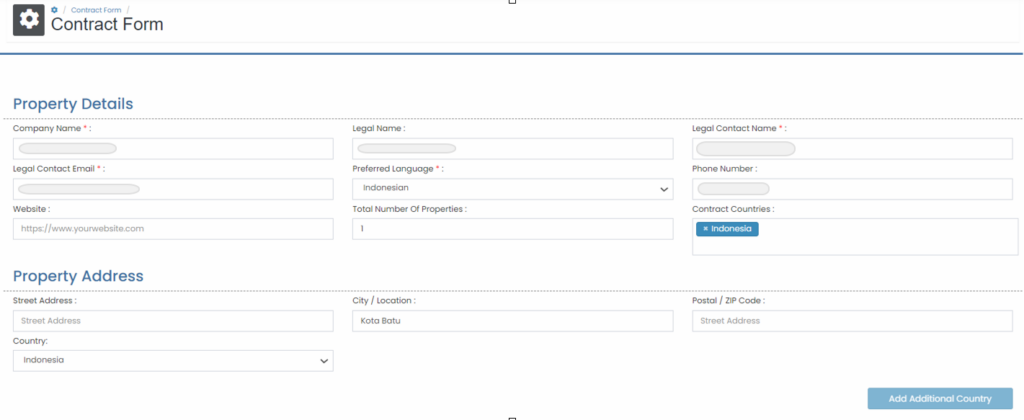Image resolution: width=1024 pixels, height=420 pixels.
Task: Click the Legal Contact Email field
Action: tap(173, 189)
